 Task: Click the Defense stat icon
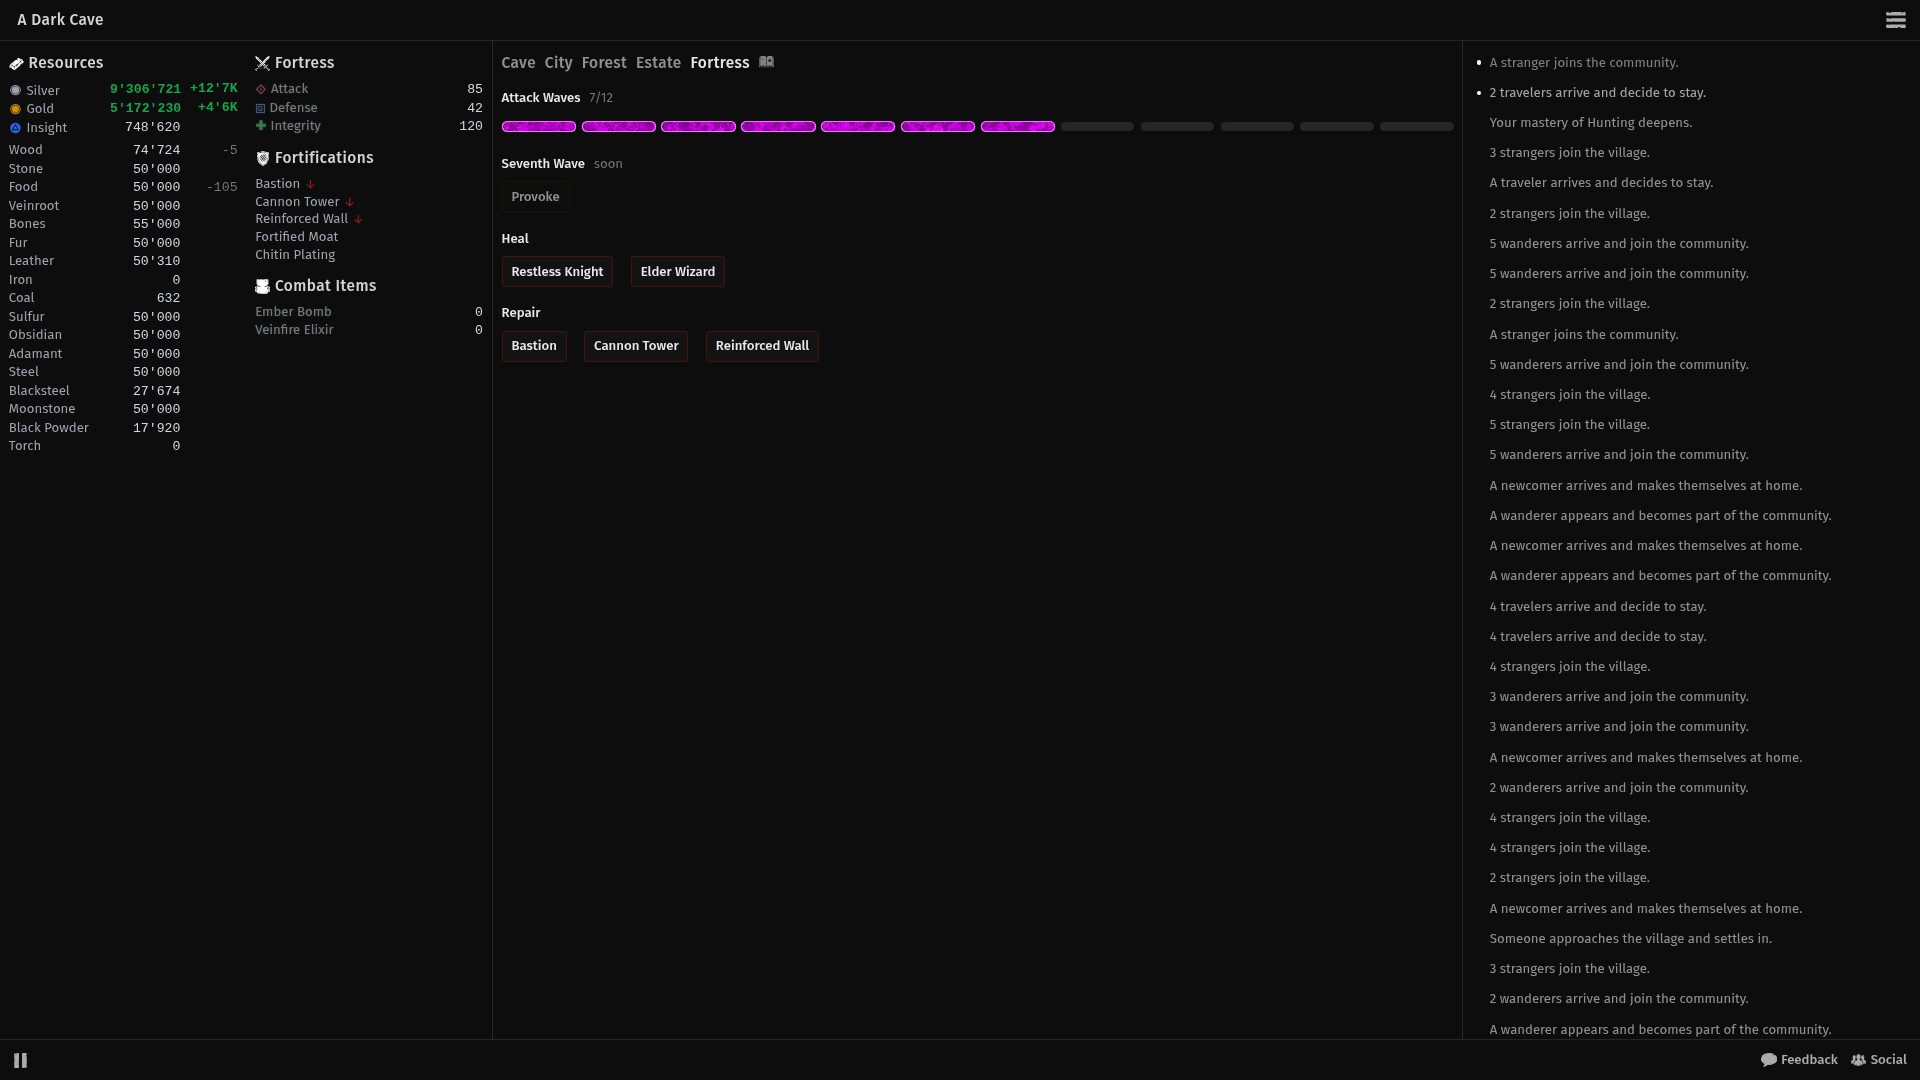point(261,108)
